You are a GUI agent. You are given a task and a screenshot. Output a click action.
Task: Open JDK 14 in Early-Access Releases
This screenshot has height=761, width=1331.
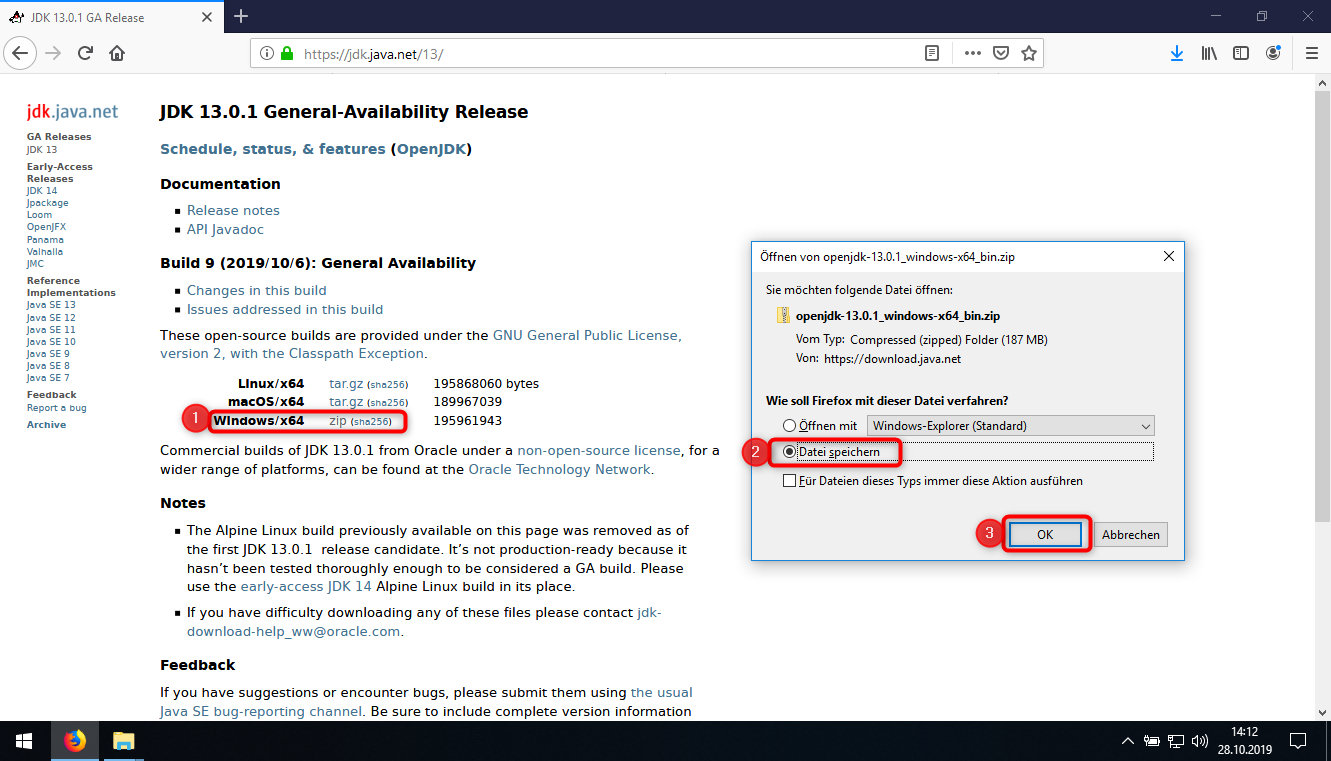tap(42, 190)
